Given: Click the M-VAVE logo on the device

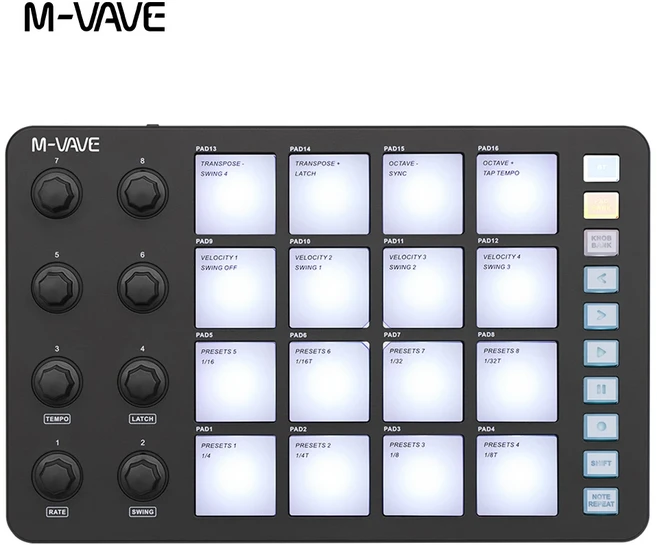Looking at the screenshot, I should point(66,145).
